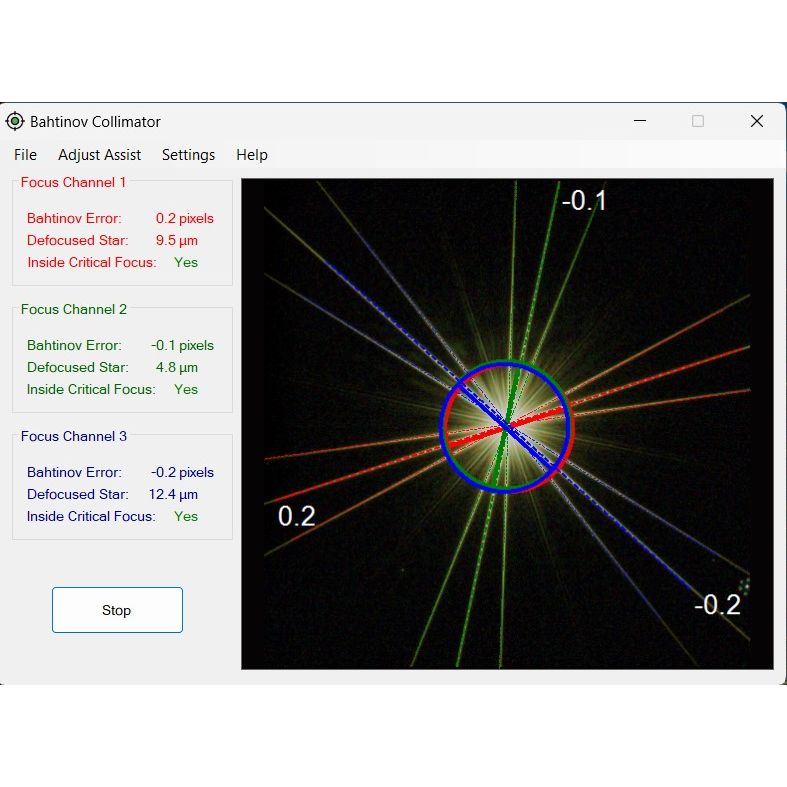Screen dimensions: 787x787
Task: Click the Bahtinov Collimator app icon
Action: 15,121
